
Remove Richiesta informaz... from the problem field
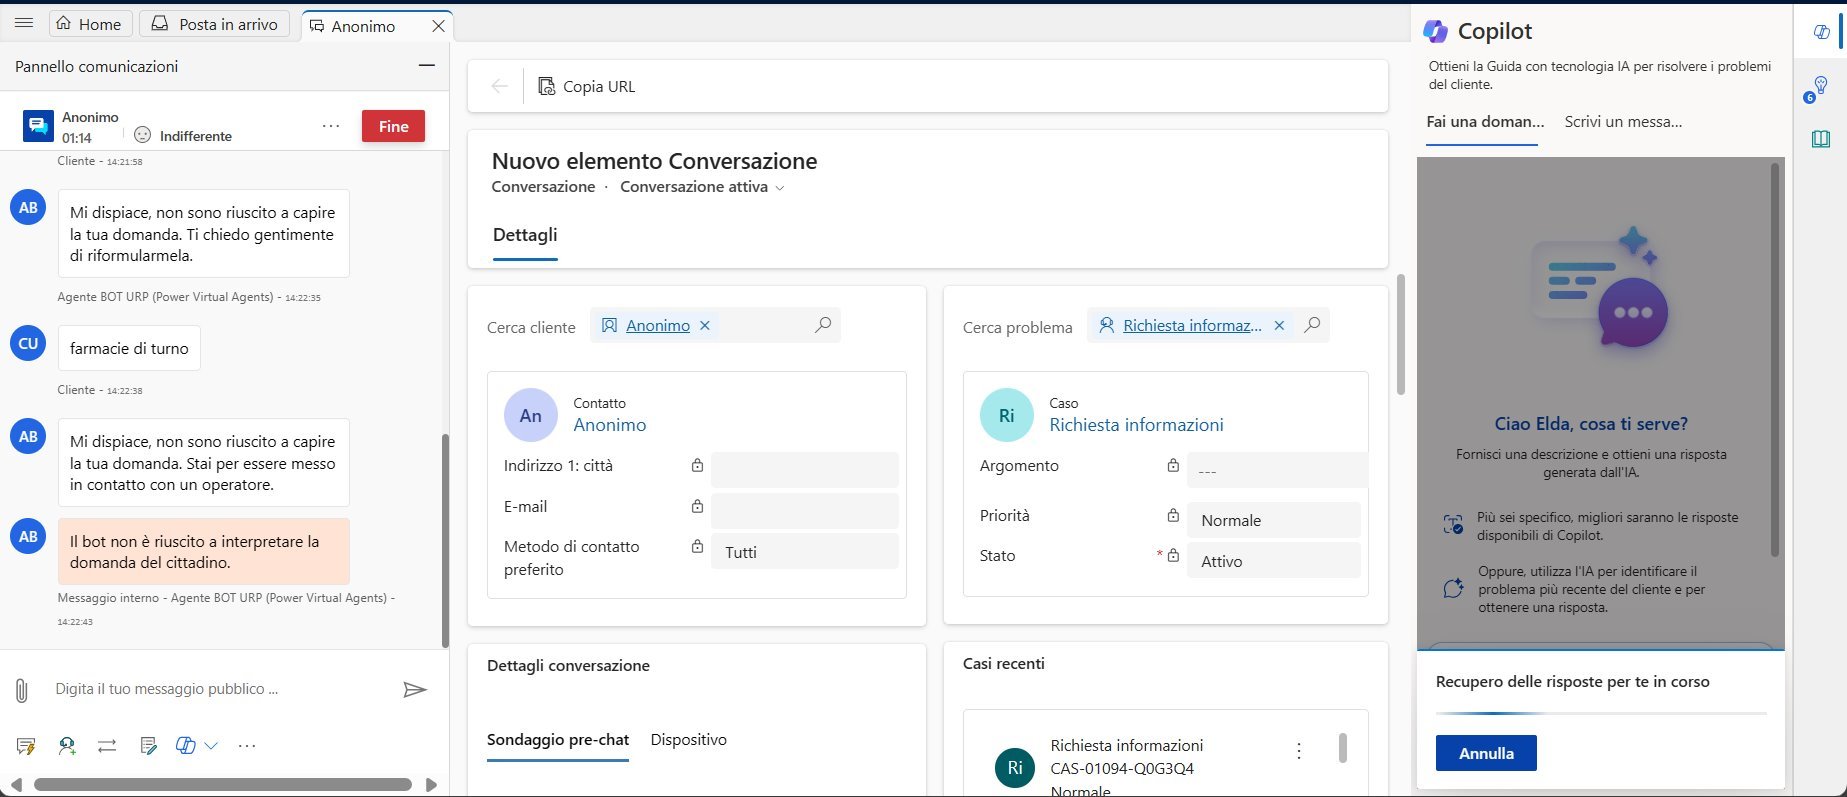(x=1279, y=325)
